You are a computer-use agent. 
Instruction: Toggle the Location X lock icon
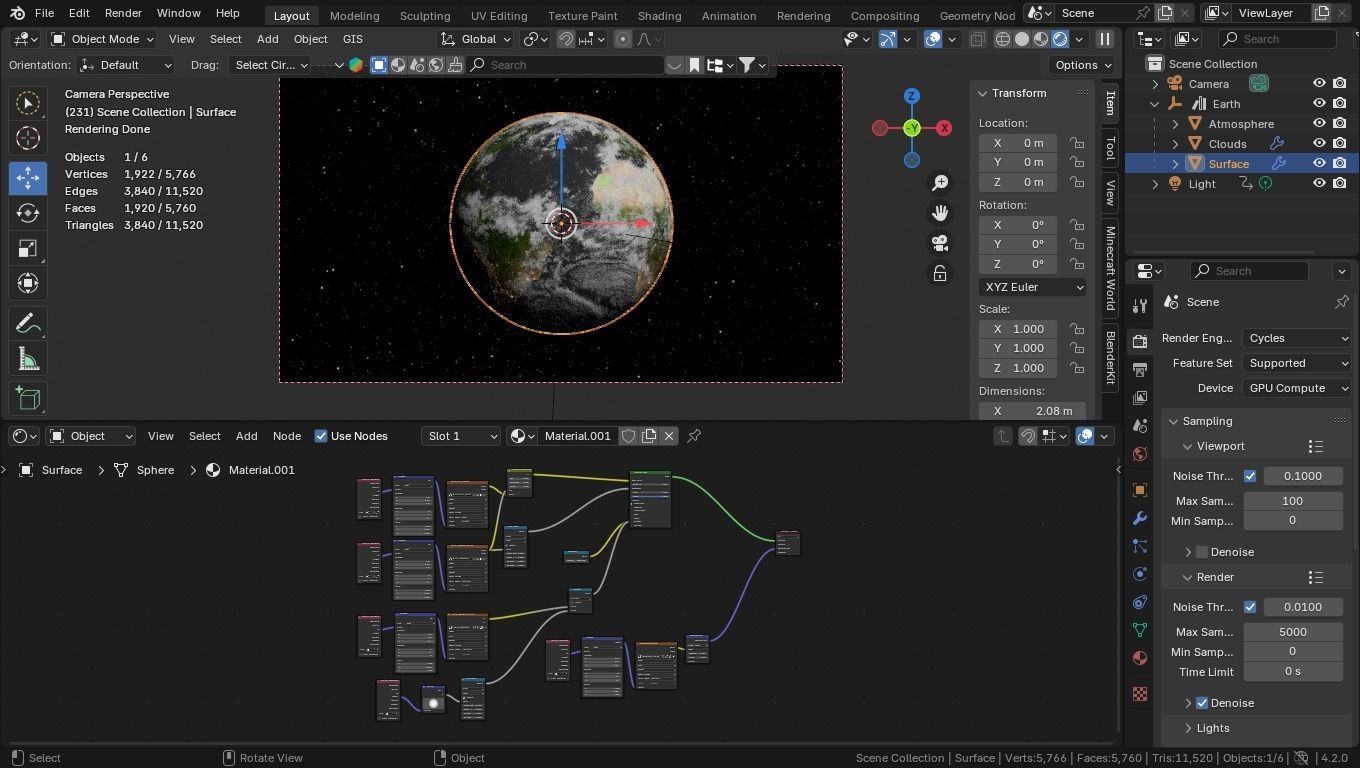coord(1076,143)
